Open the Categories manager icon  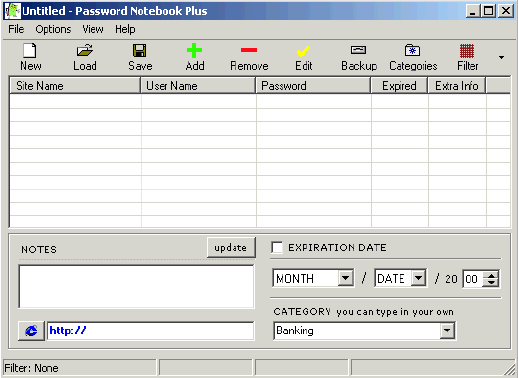(x=413, y=57)
